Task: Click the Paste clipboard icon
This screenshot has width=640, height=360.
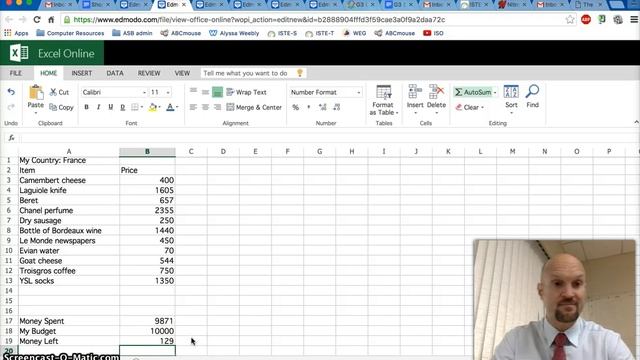Action: 36,93
